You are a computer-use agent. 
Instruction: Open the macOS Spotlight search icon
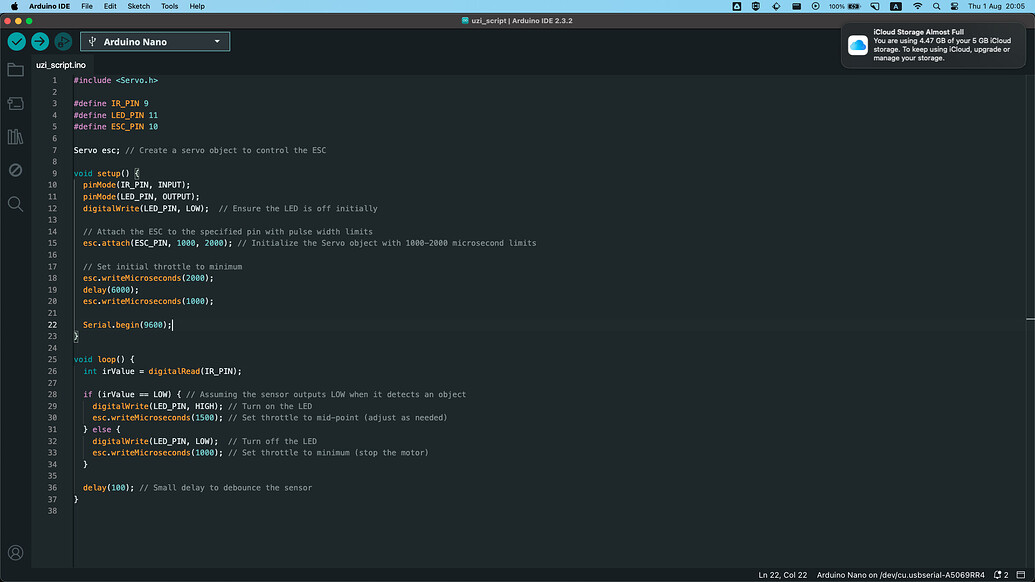[936, 5]
